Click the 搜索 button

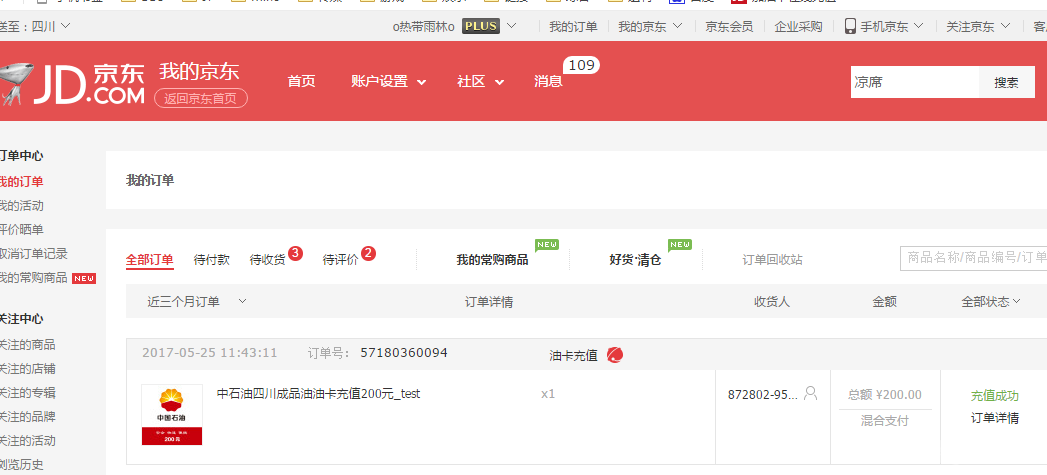coord(1006,82)
